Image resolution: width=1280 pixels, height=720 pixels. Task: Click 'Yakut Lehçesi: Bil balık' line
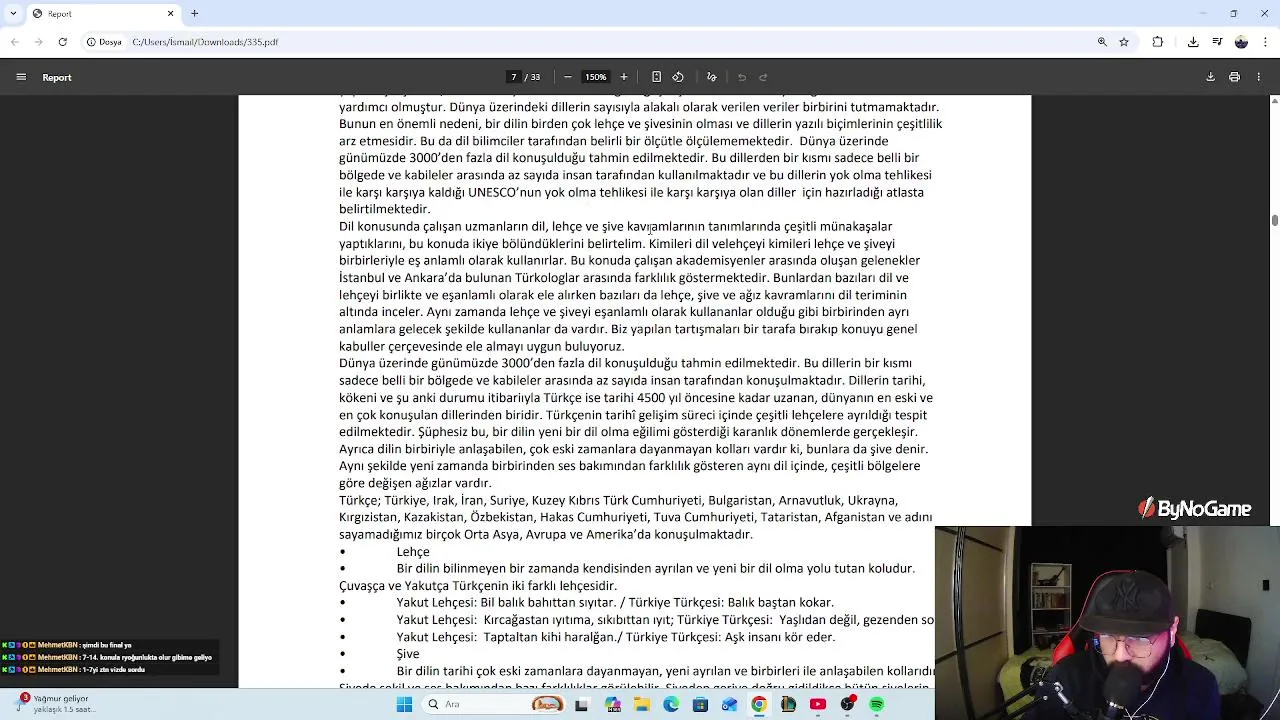(x=614, y=603)
